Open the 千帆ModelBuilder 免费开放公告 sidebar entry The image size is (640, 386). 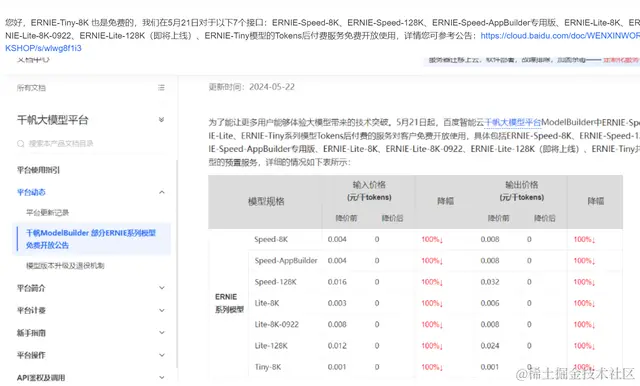pos(91,239)
